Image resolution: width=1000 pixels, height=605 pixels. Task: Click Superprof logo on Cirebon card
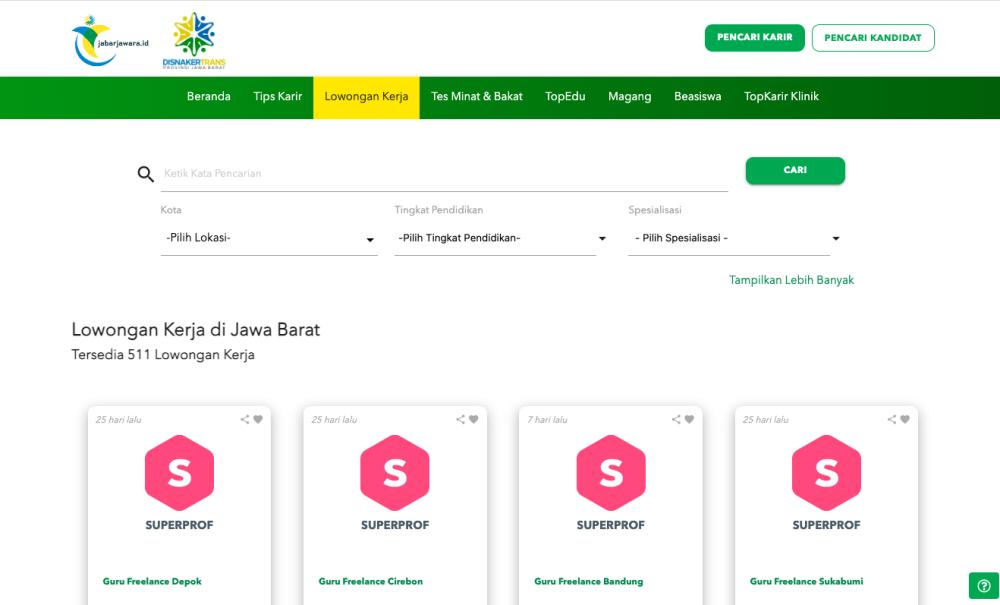pyautogui.click(x=395, y=483)
